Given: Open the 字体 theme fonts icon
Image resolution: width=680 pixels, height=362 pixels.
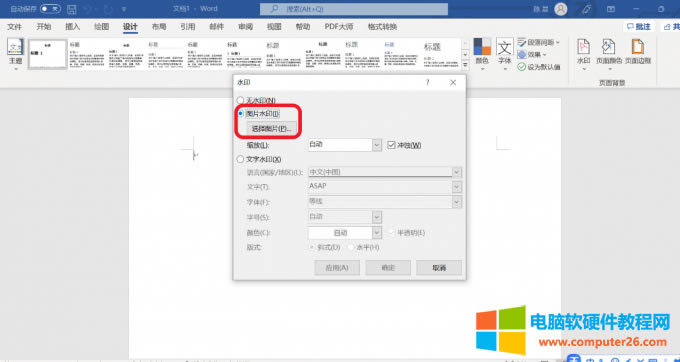Looking at the screenshot, I should 505,47.
